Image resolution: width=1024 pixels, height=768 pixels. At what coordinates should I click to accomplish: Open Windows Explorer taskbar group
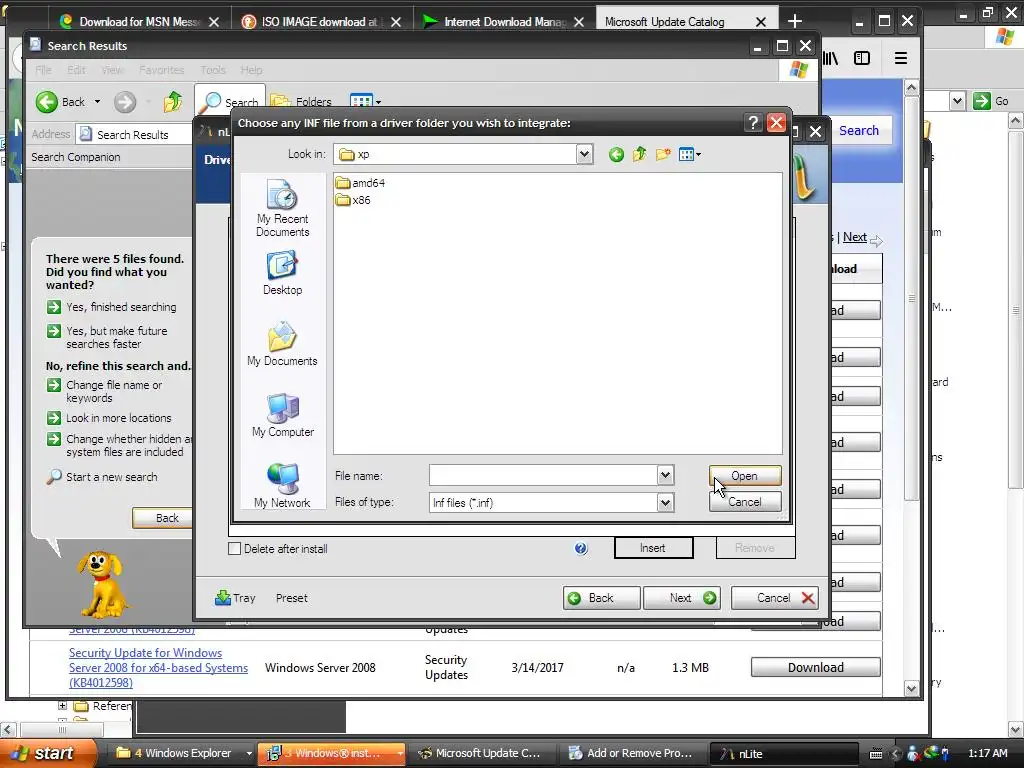[184, 753]
